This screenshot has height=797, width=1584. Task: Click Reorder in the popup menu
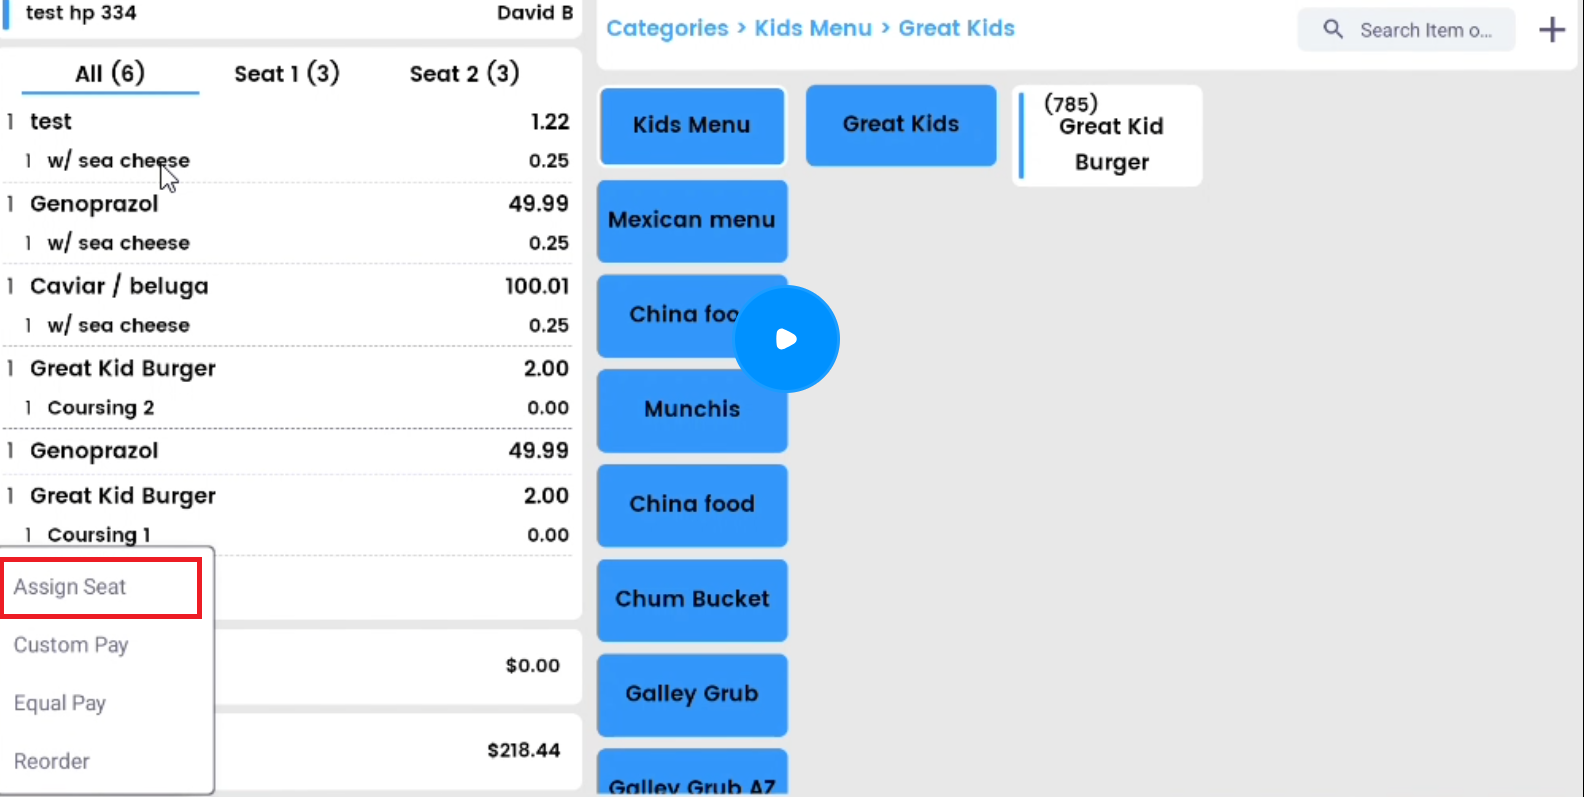52,761
